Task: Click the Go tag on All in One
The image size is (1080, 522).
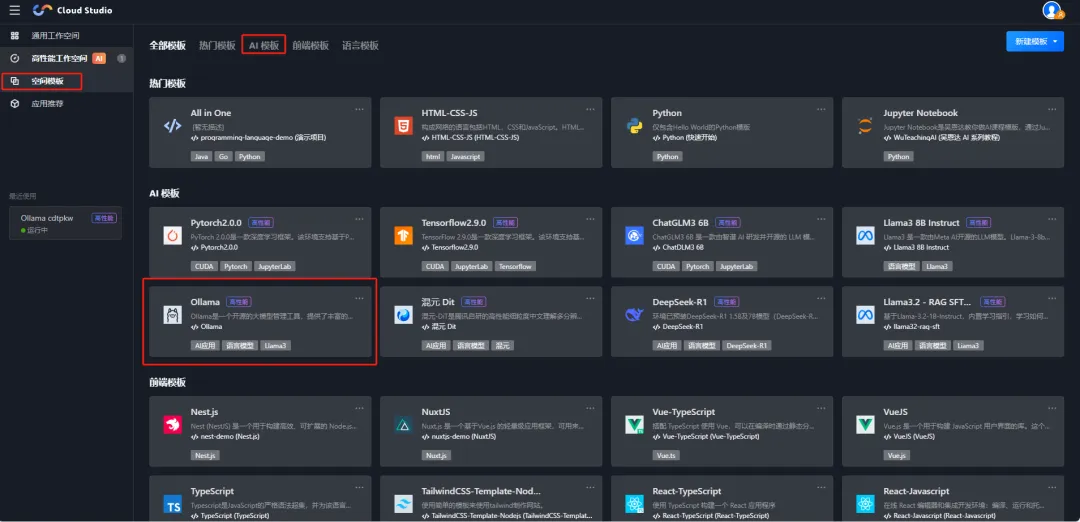Action: 223,156
